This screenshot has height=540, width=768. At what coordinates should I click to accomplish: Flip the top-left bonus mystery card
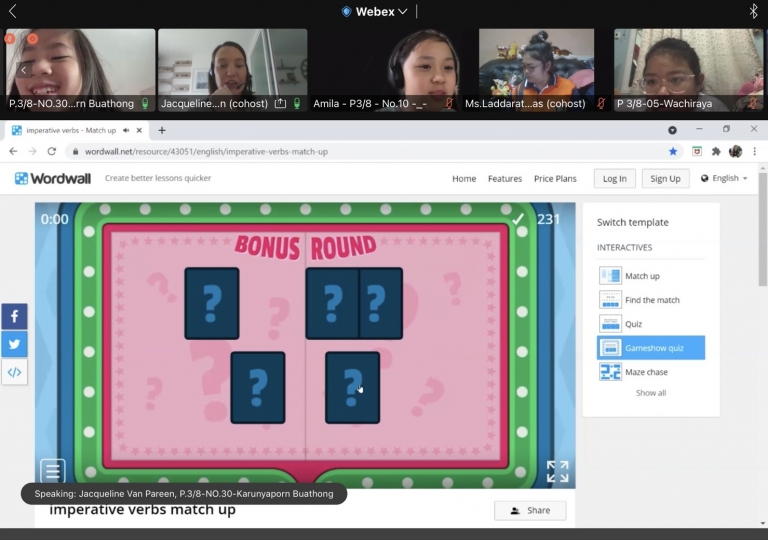[x=212, y=303]
